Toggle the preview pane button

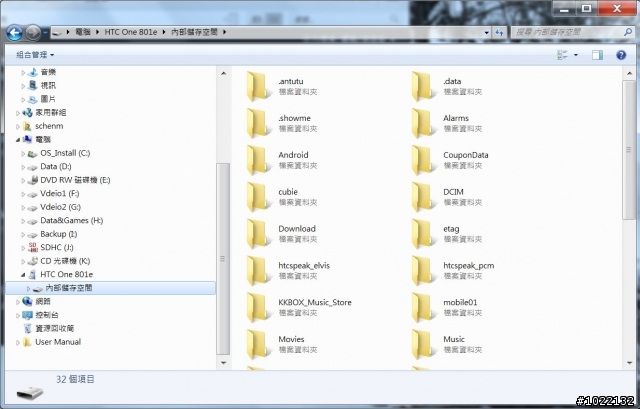(x=598, y=55)
